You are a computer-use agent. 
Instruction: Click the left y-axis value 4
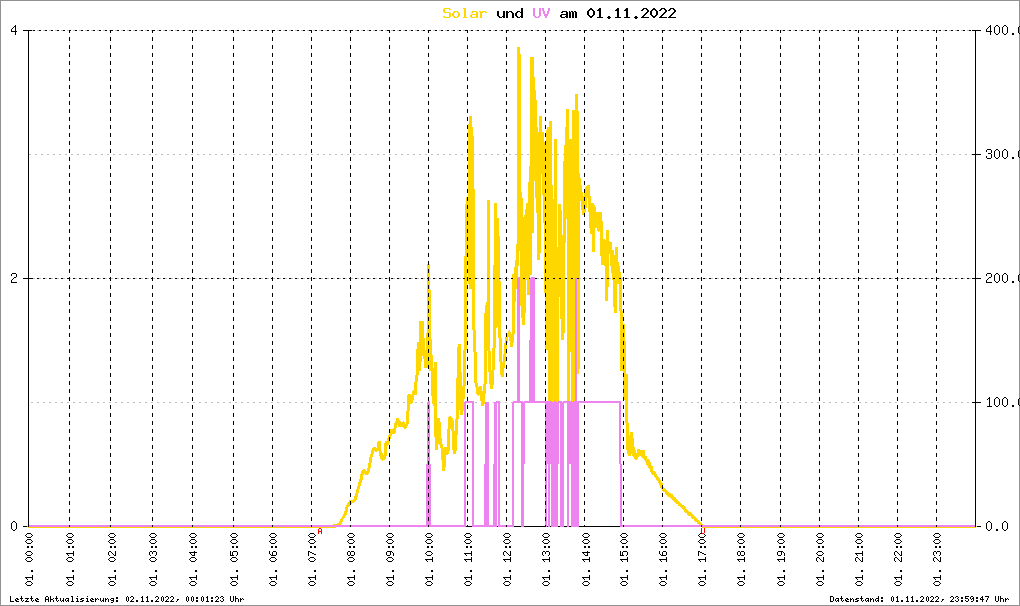pyautogui.click(x=14, y=30)
